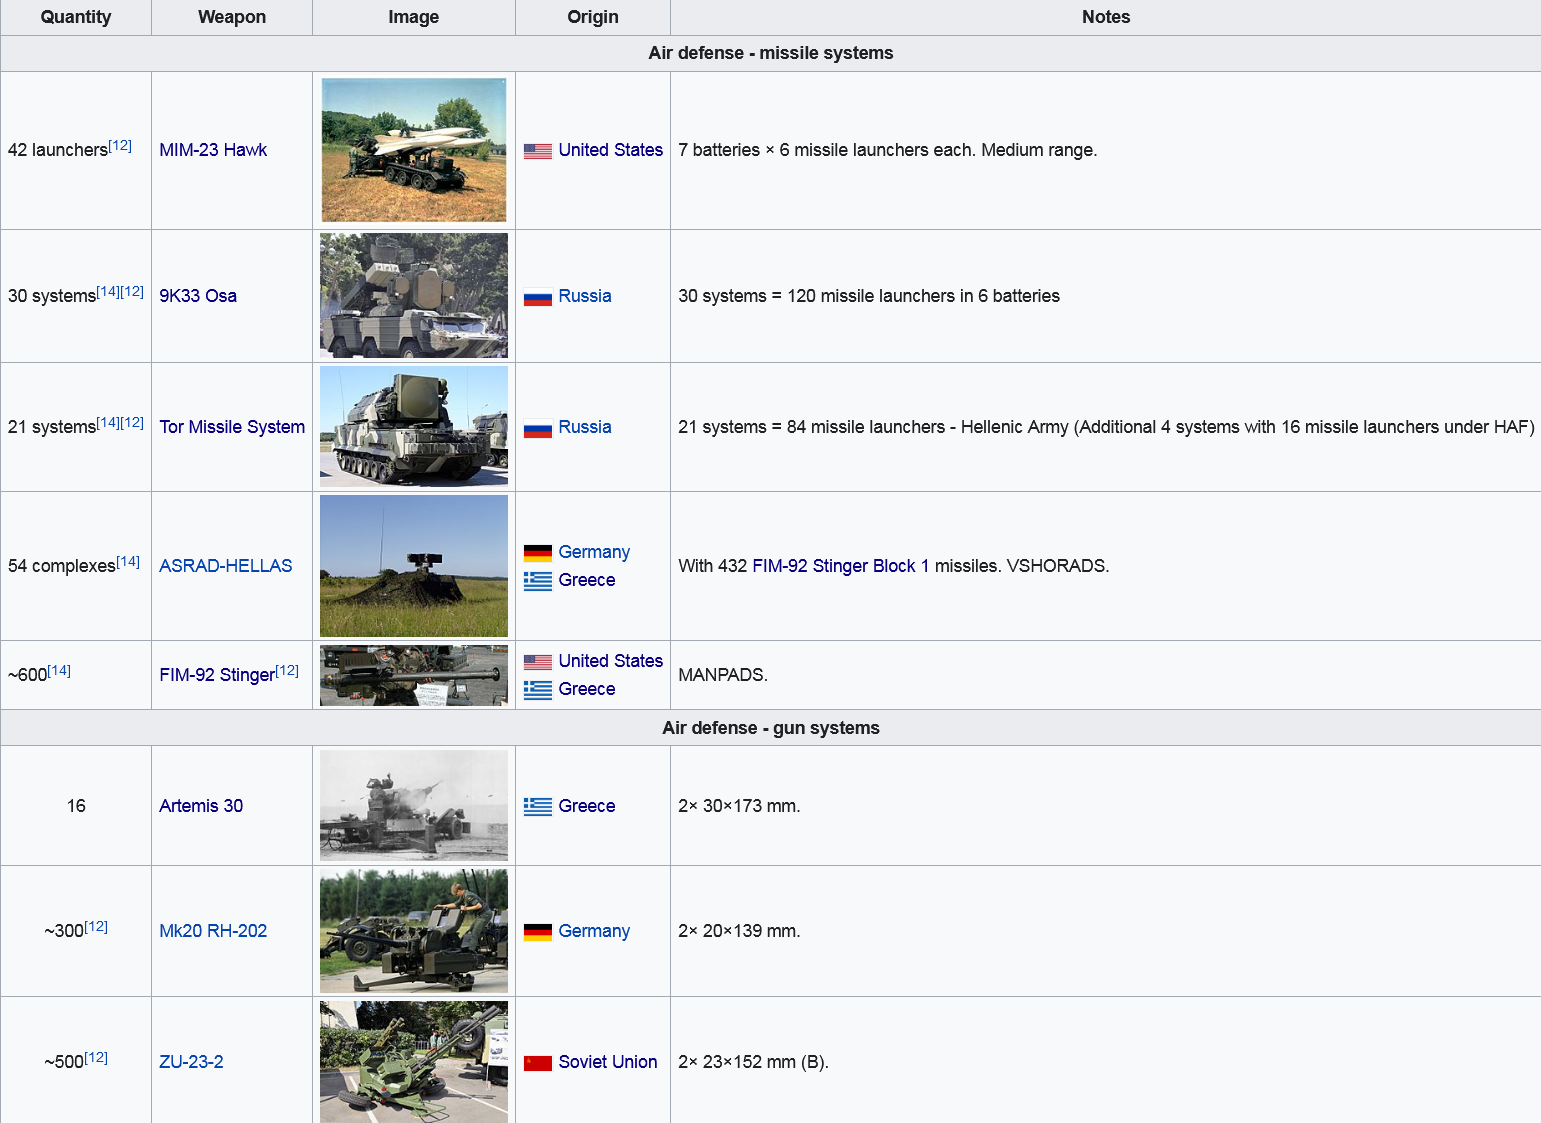Select 'Air defense - gun systems' section heading
This screenshot has width=1541, height=1123.
pyautogui.click(x=771, y=728)
